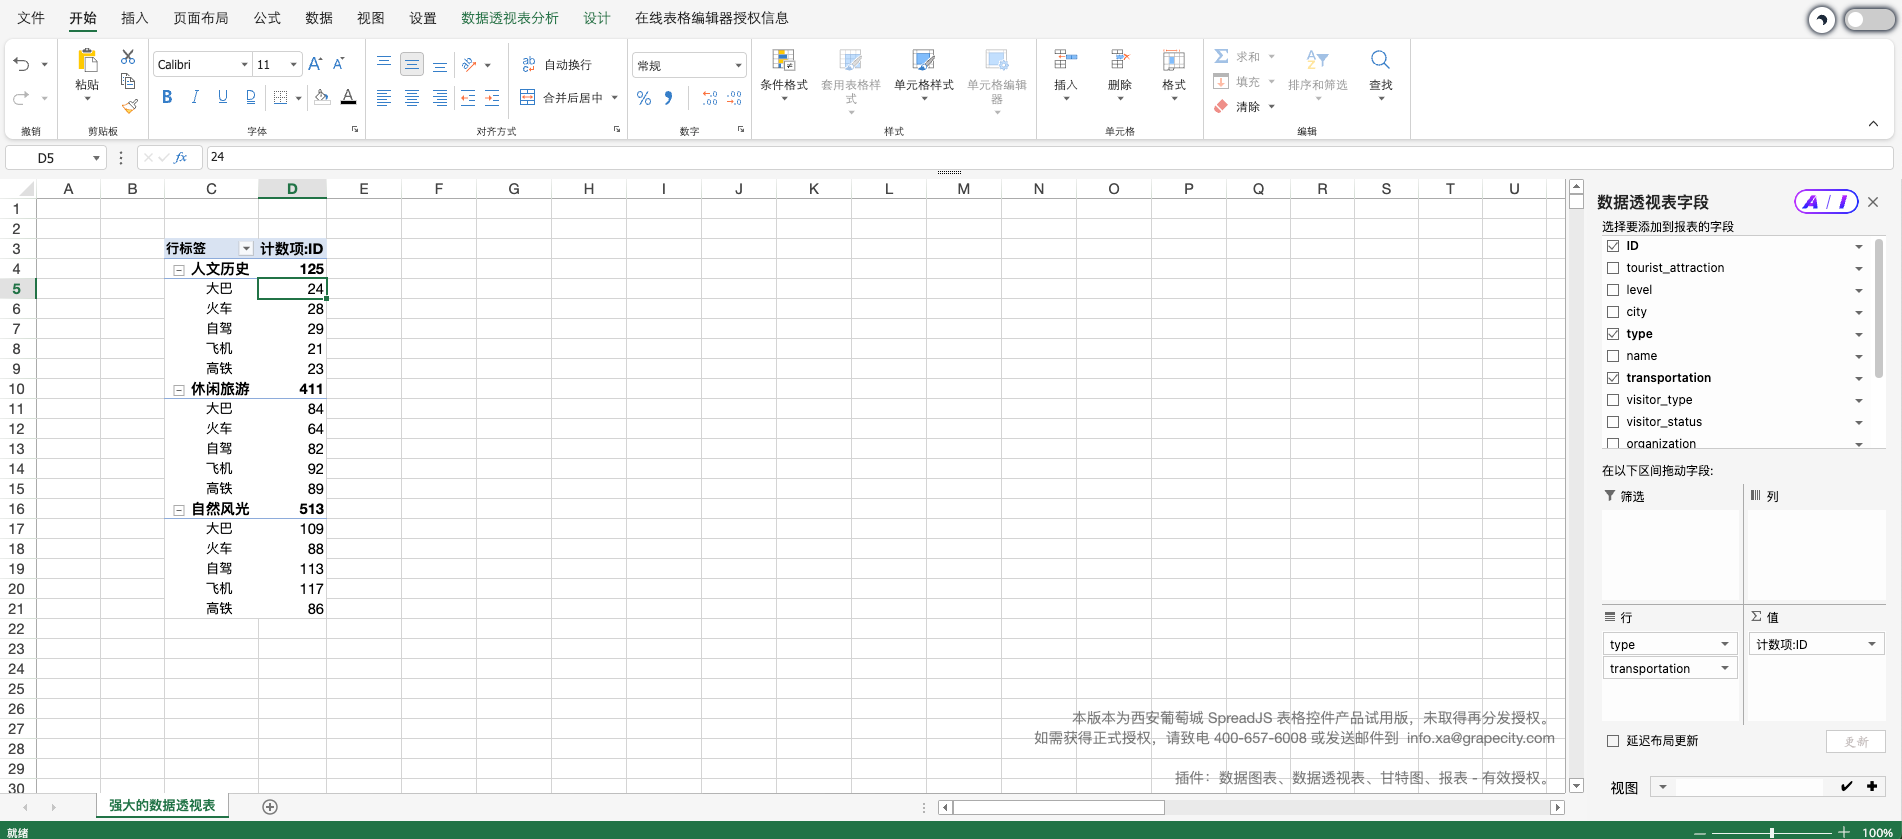Apply single underline to the cell
The image size is (1902, 839).
point(223,97)
